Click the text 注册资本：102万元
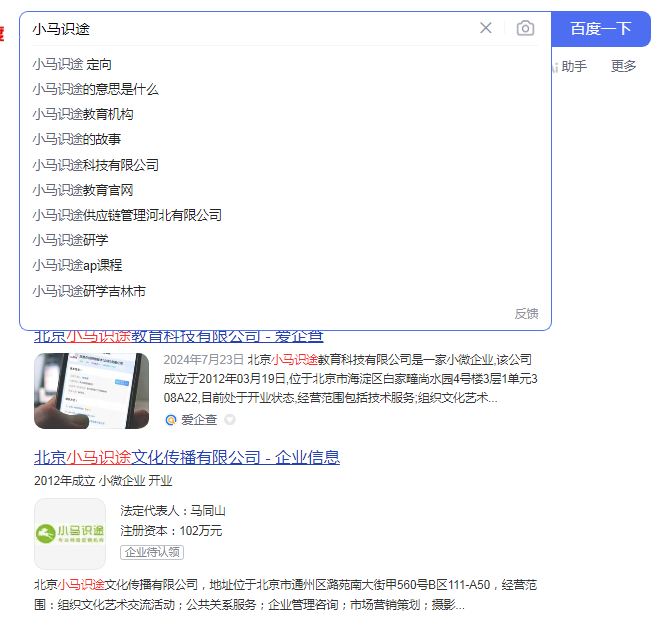The image size is (666, 618). [x=171, y=531]
